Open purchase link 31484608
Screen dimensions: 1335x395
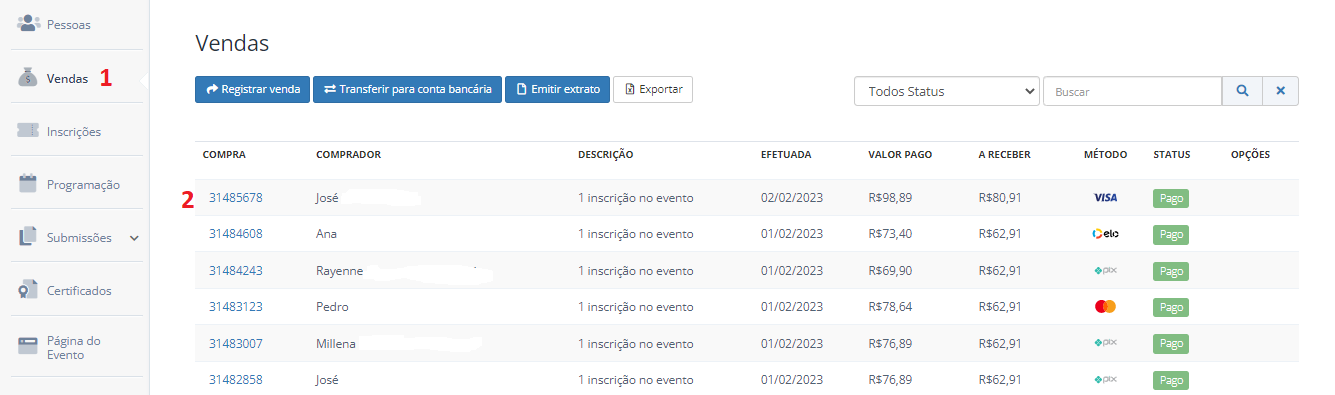(x=236, y=234)
